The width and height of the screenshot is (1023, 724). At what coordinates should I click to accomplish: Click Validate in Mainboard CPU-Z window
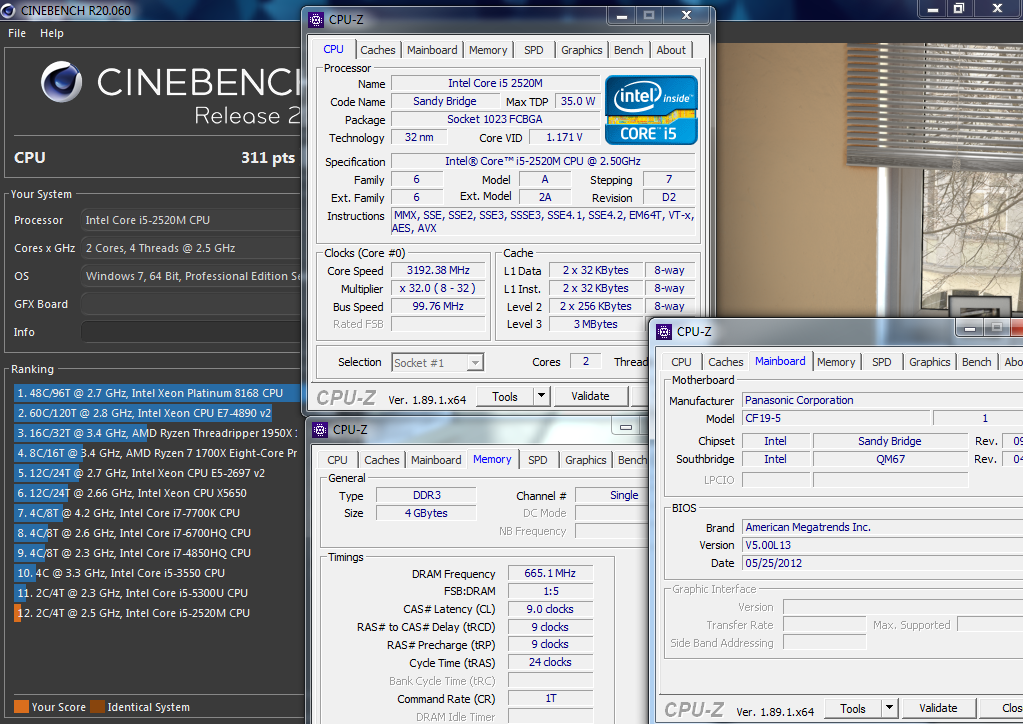[938, 708]
